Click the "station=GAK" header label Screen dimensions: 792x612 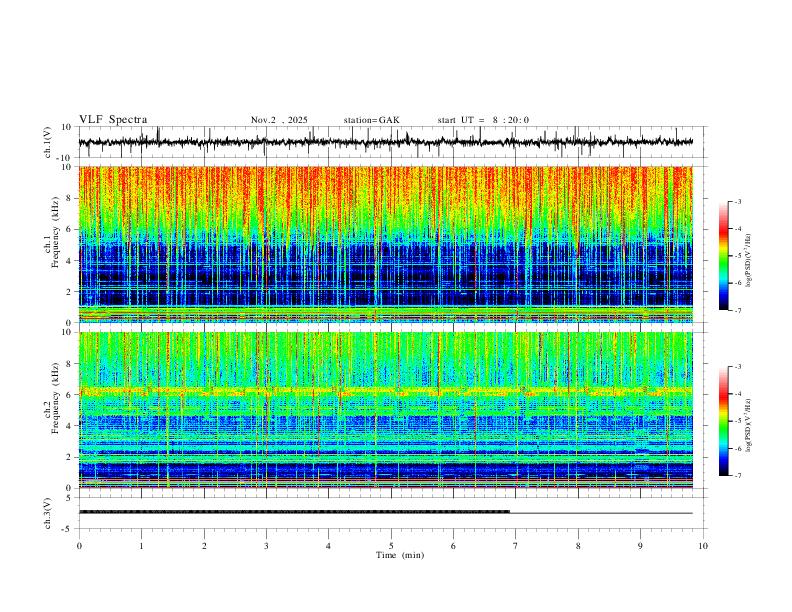[x=371, y=120]
